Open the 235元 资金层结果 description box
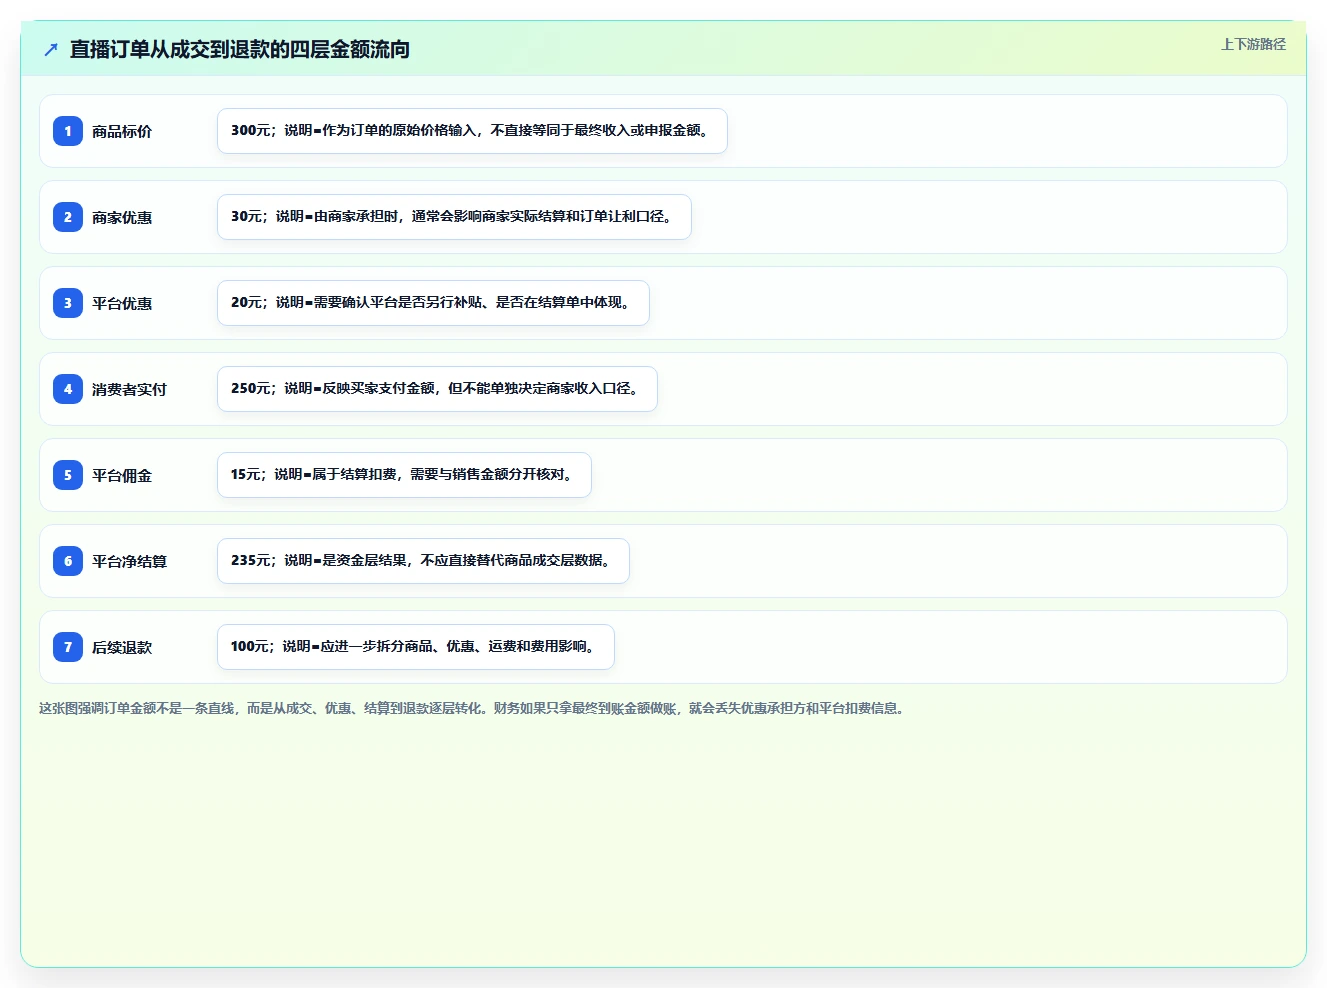 coord(423,561)
